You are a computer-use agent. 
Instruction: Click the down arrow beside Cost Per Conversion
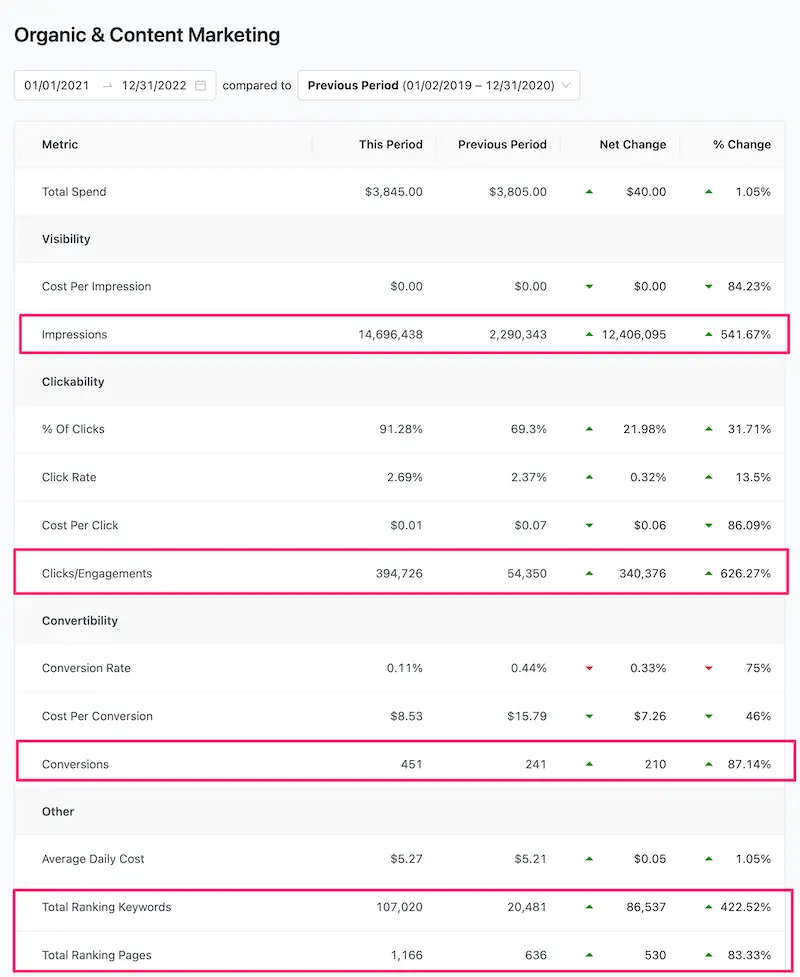(x=589, y=716)
